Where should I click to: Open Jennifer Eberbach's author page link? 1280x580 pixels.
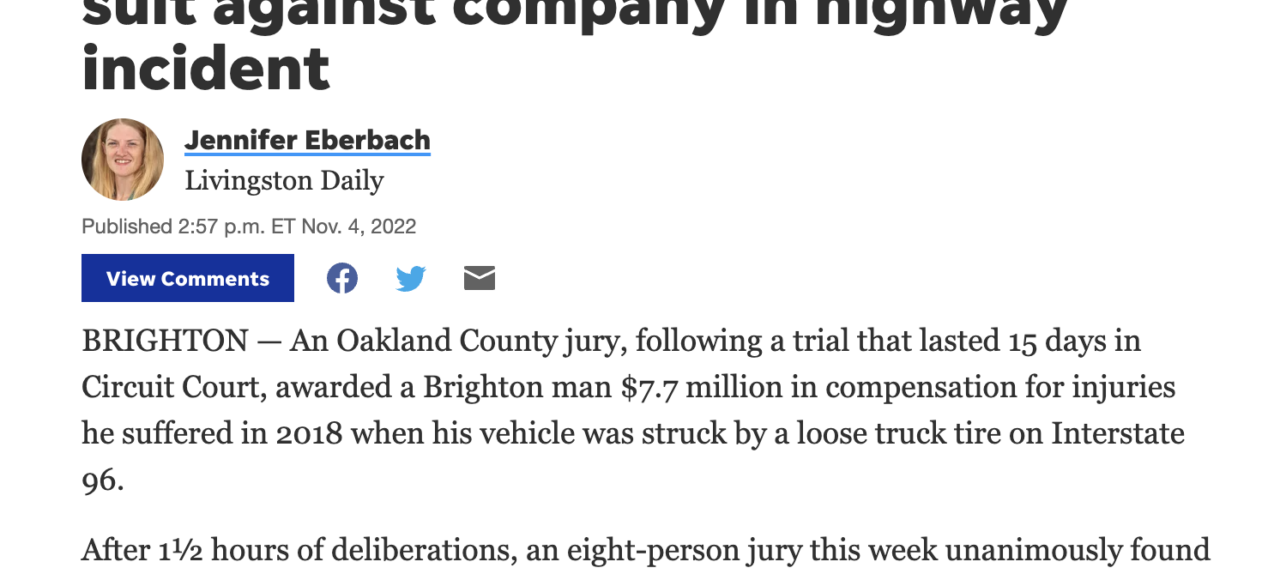point(308,140)
